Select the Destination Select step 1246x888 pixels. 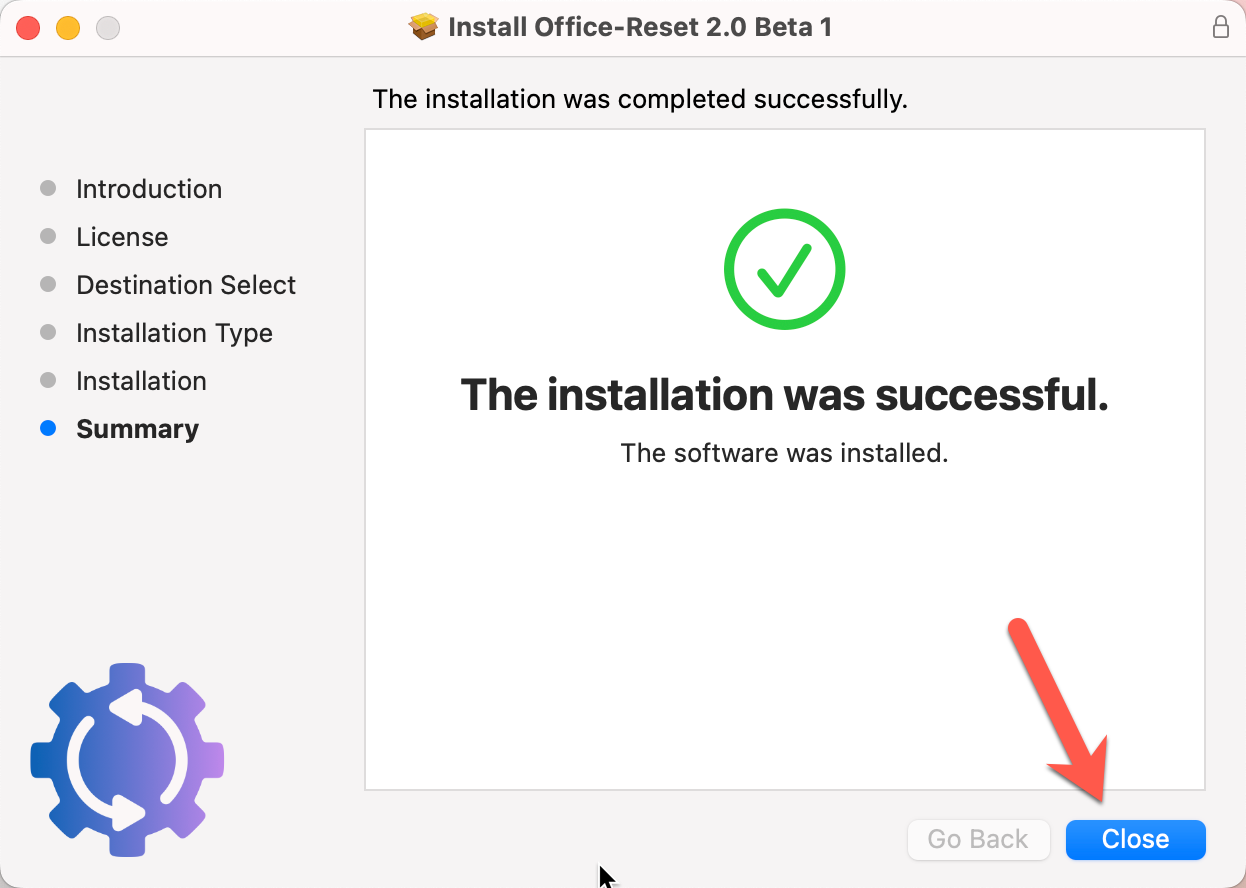[186, 285]
